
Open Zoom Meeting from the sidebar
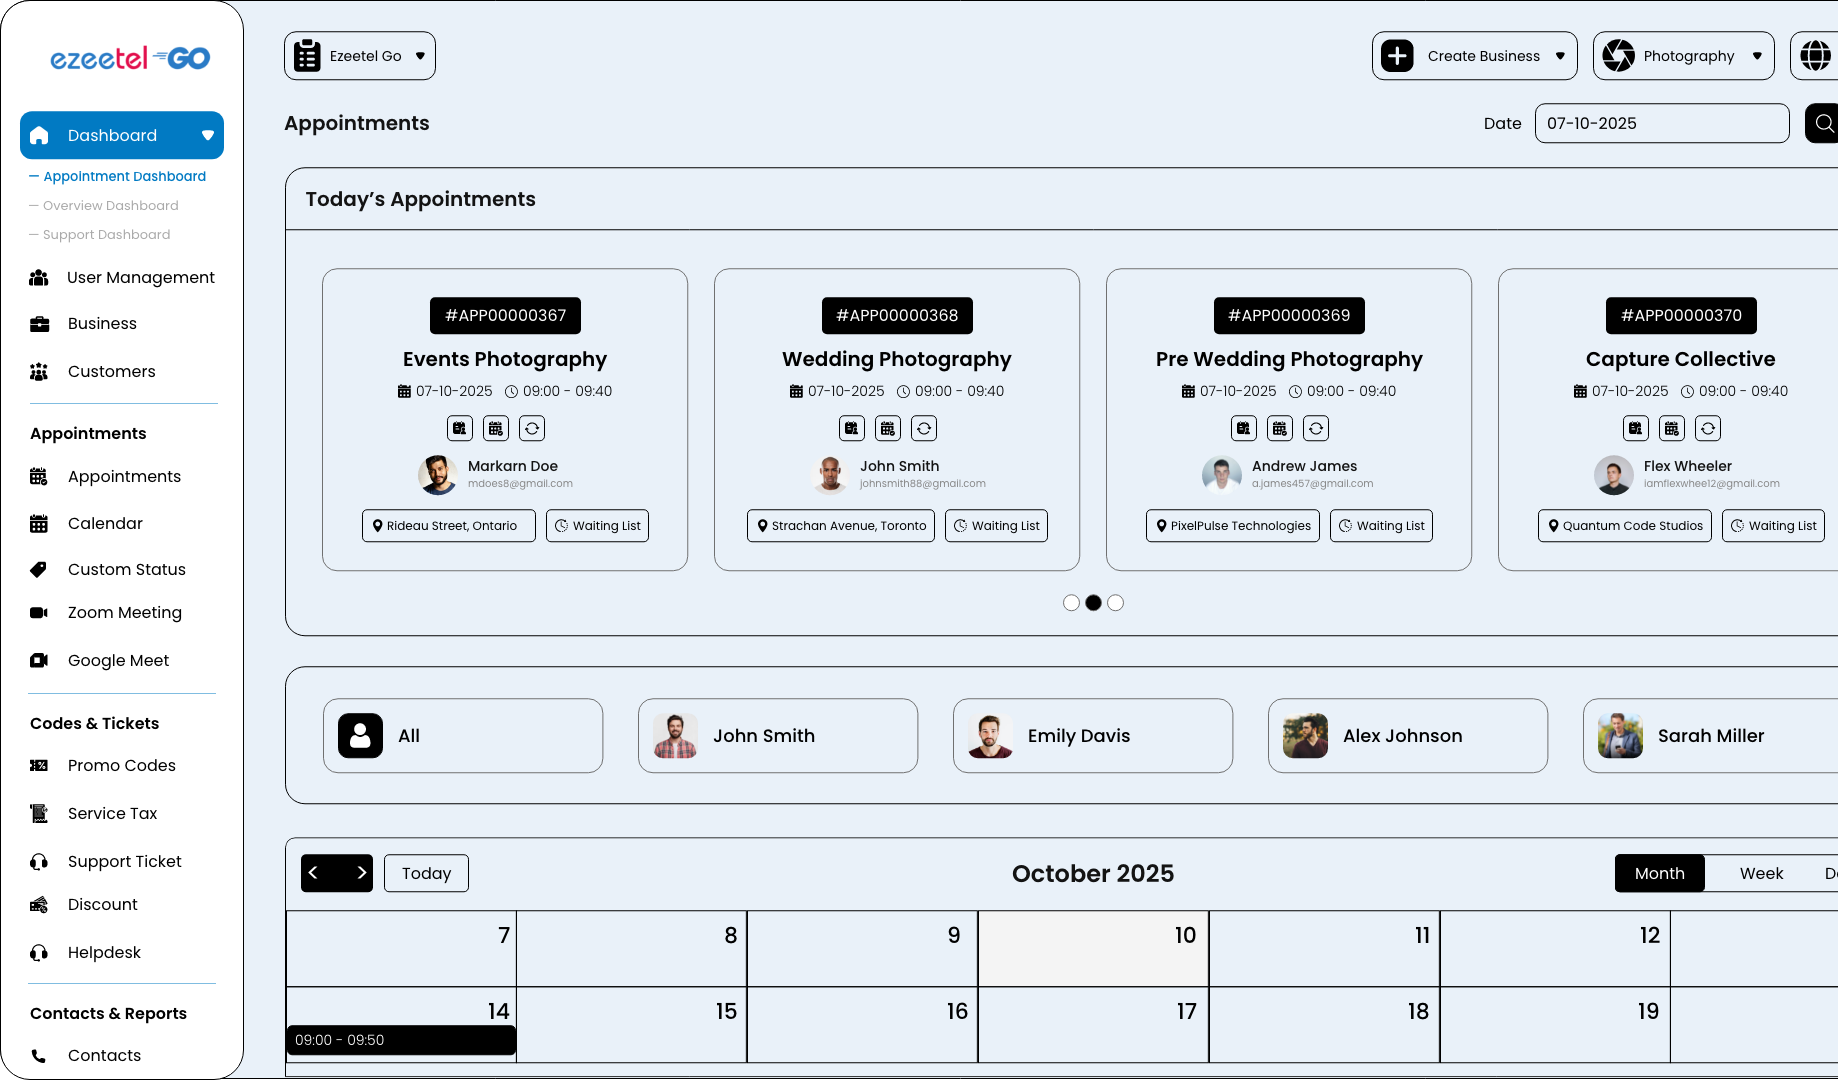click(124, 612)
